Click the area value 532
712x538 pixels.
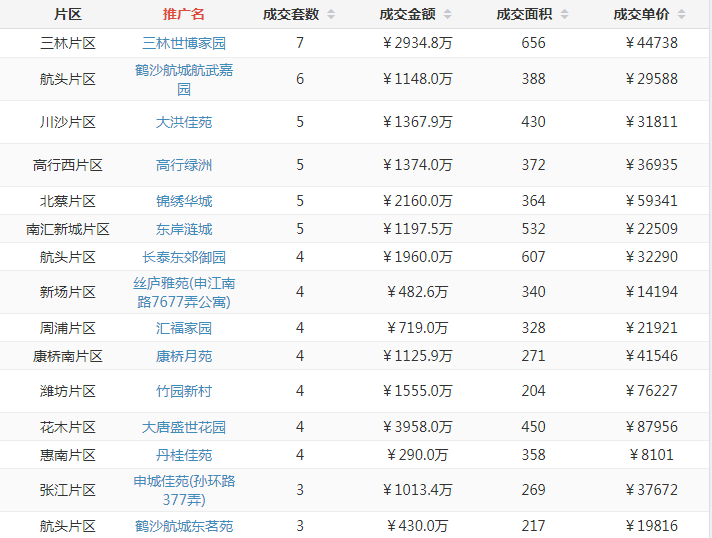click(x=534, y=229)
